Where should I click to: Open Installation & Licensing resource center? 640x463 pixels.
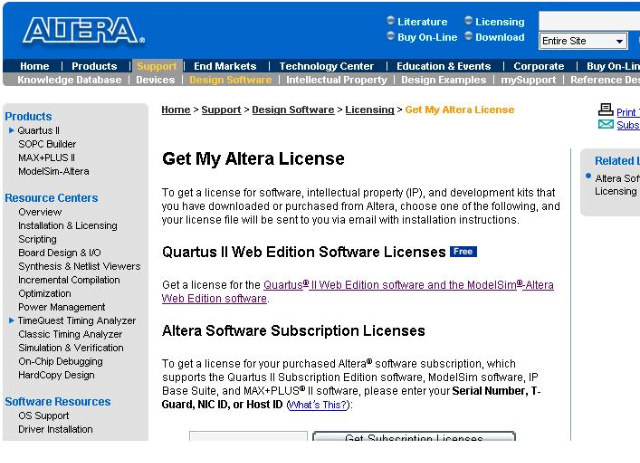(x=68, y=225)
